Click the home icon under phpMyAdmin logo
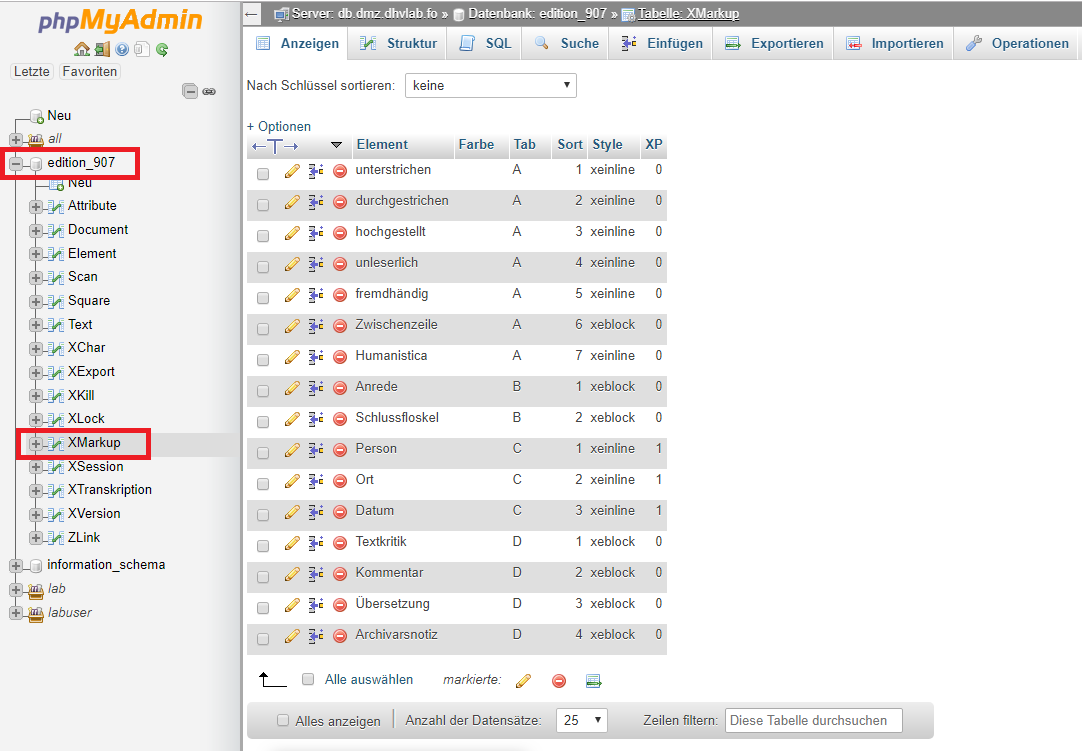Screen dimensions: 1082x751 (82, 49)
